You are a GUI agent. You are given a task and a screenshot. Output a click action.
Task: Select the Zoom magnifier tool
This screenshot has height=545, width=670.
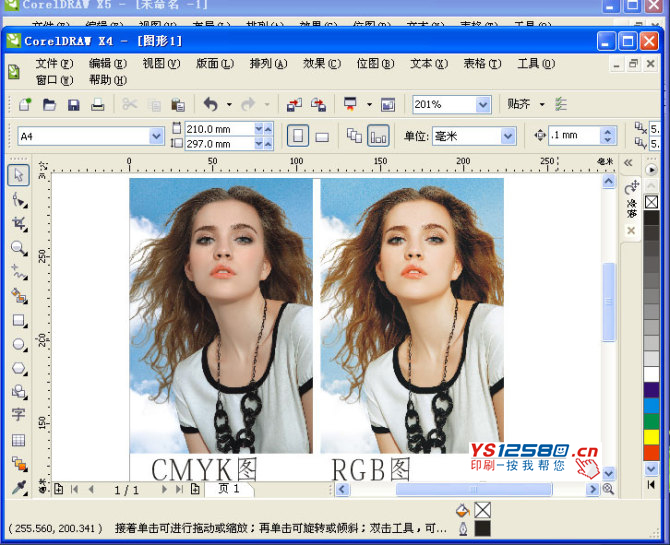18,247
